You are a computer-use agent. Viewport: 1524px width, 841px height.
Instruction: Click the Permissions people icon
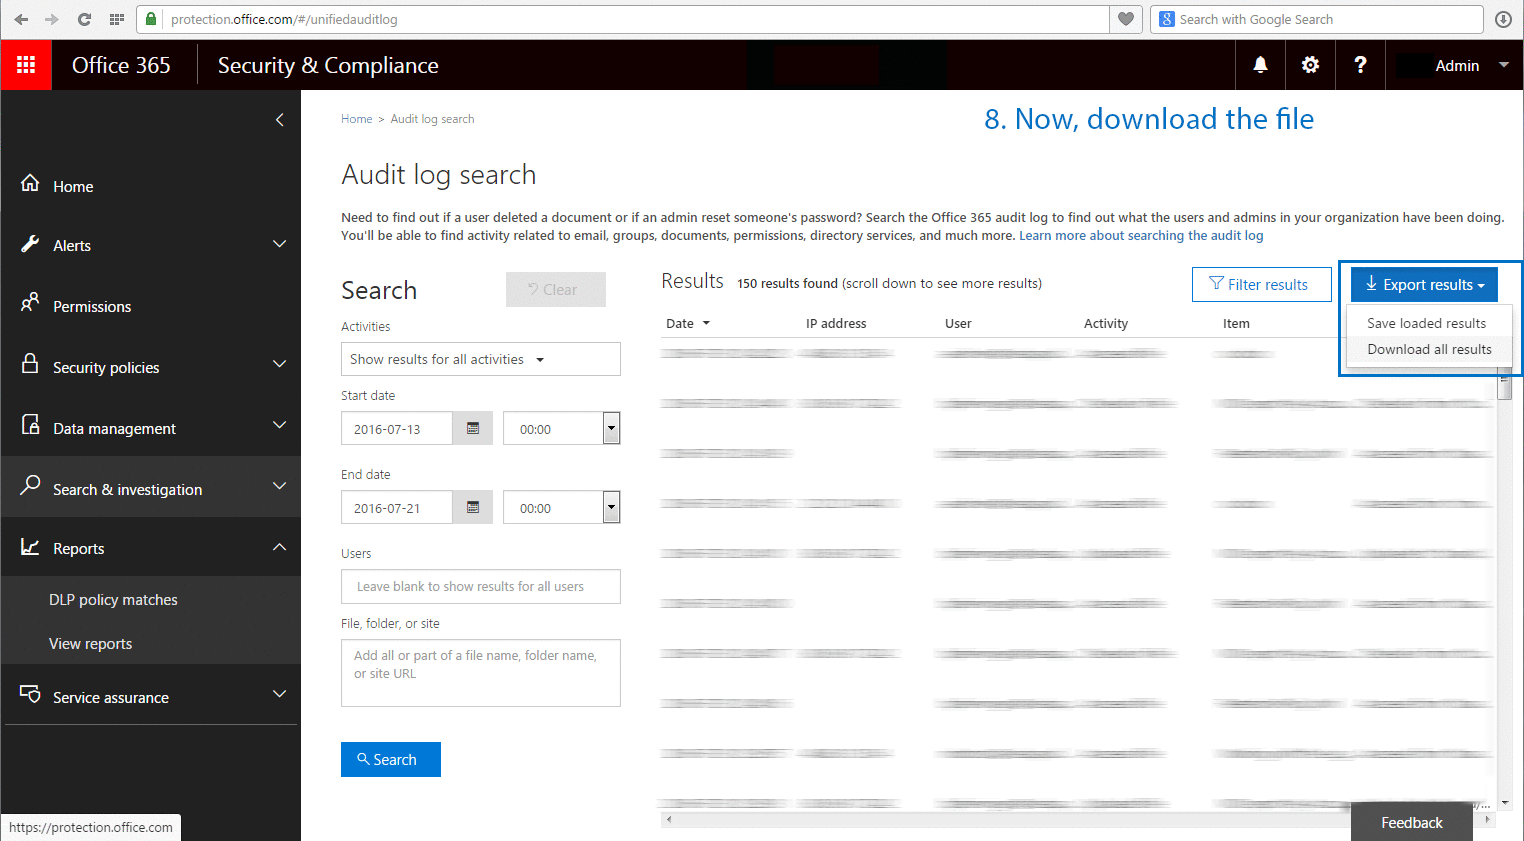point(30,302)
